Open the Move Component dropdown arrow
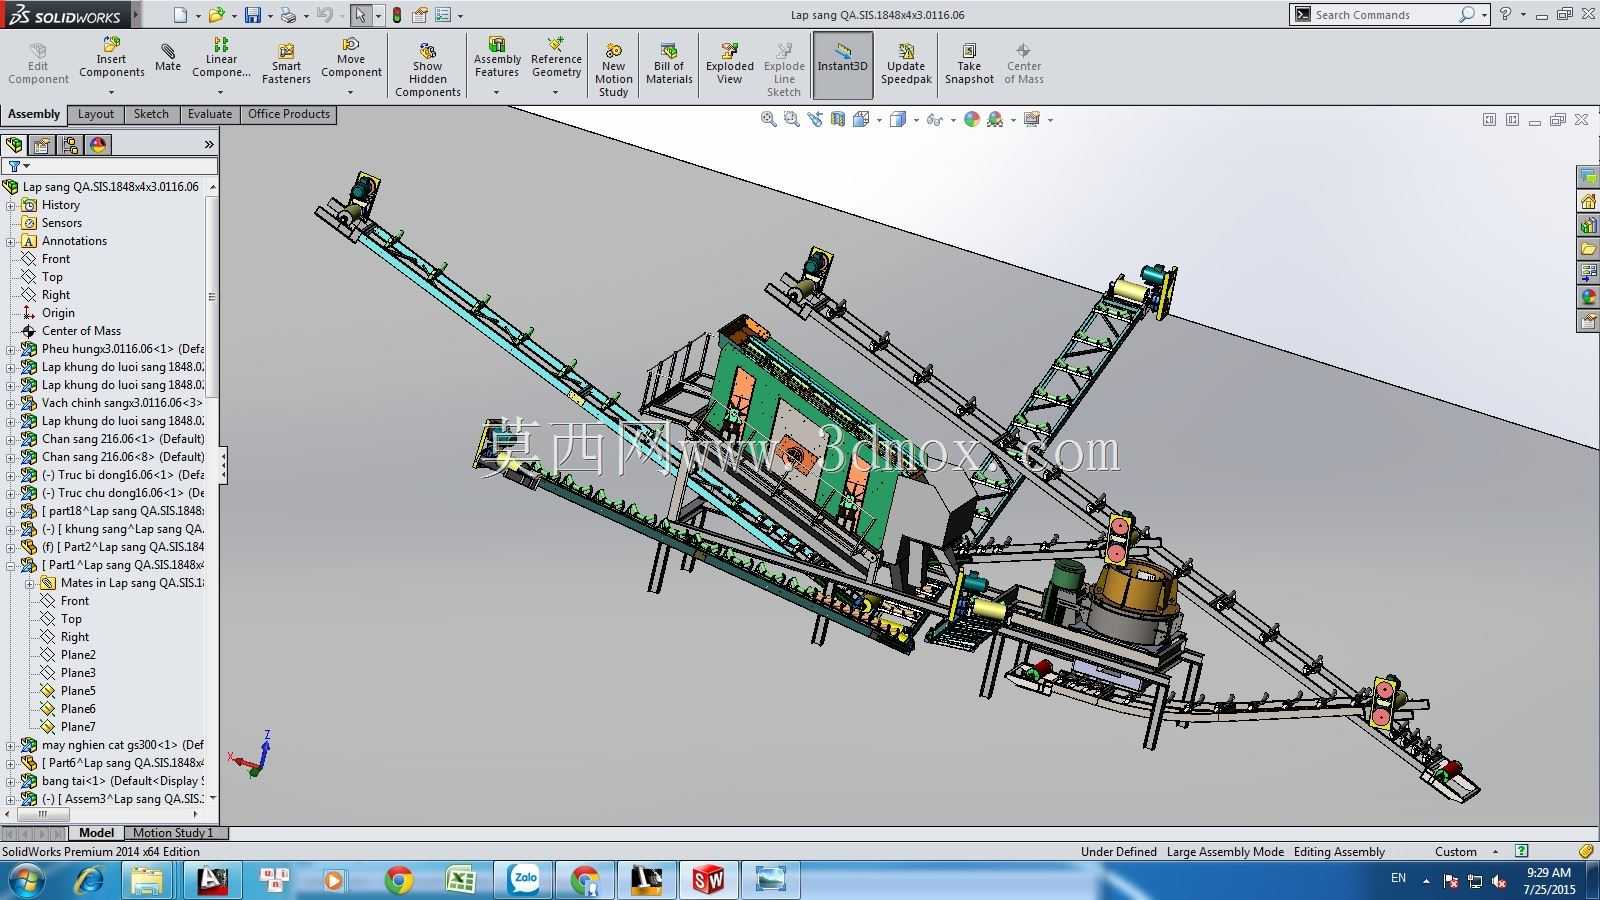1600x900 pixels. tap(351, 92)
